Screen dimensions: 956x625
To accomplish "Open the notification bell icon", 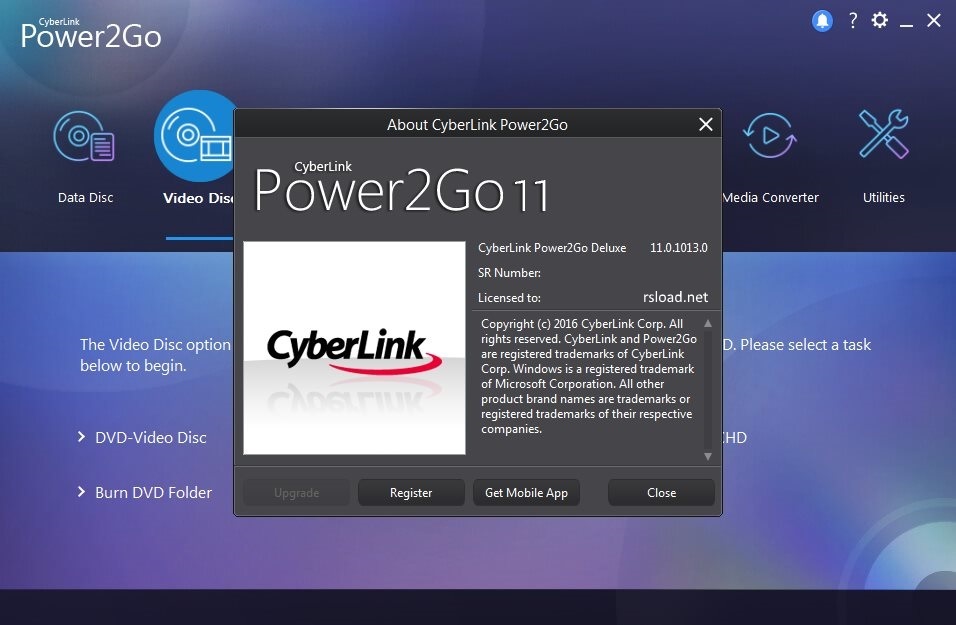I will (x=822, y=21).
